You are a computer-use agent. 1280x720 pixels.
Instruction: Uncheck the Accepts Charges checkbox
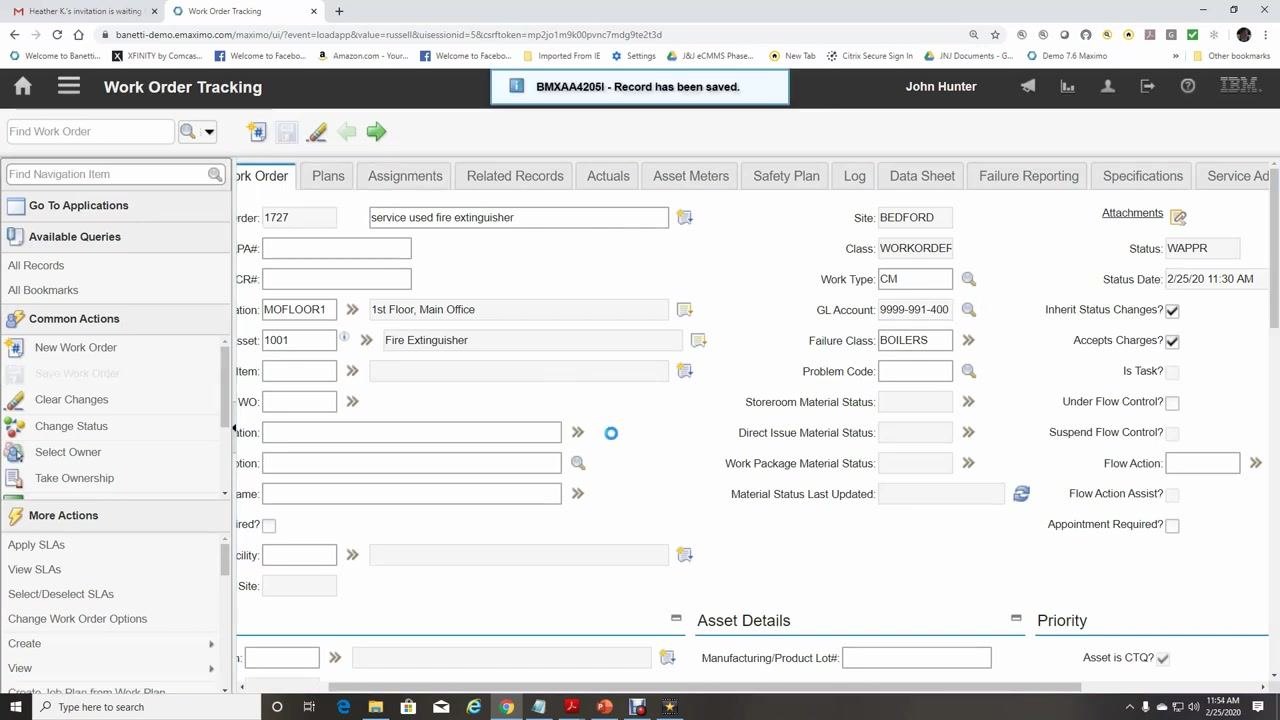(x=1172, y=341)
